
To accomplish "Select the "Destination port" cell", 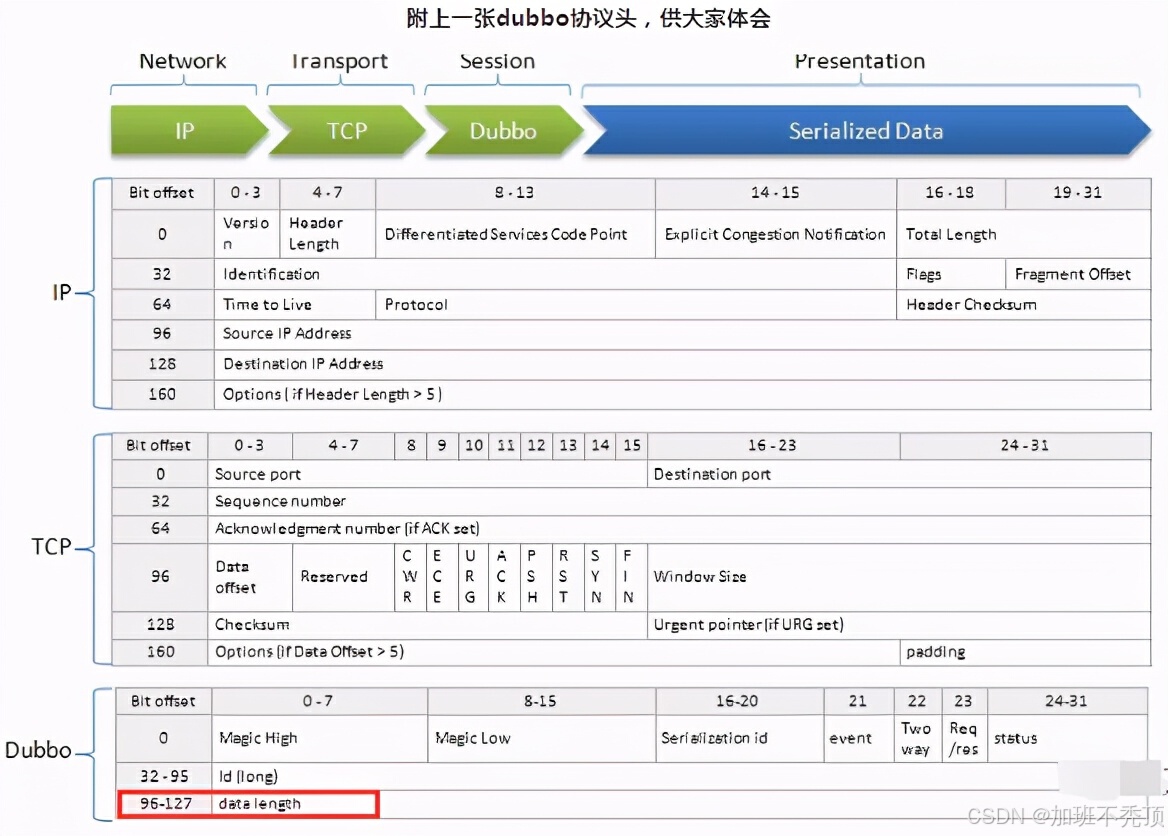I will (899, 474).
